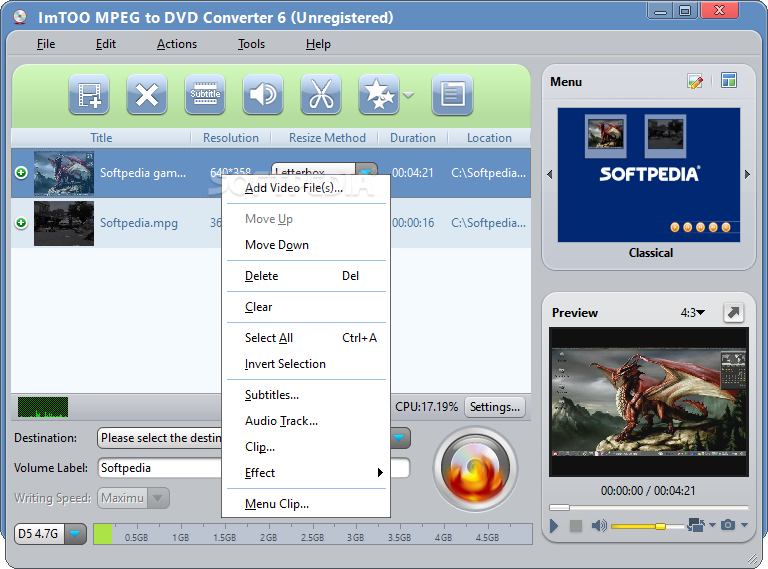The image size is (768, 569).
Task: Click the big flame Burn disc button
Action: pos(475,469)
